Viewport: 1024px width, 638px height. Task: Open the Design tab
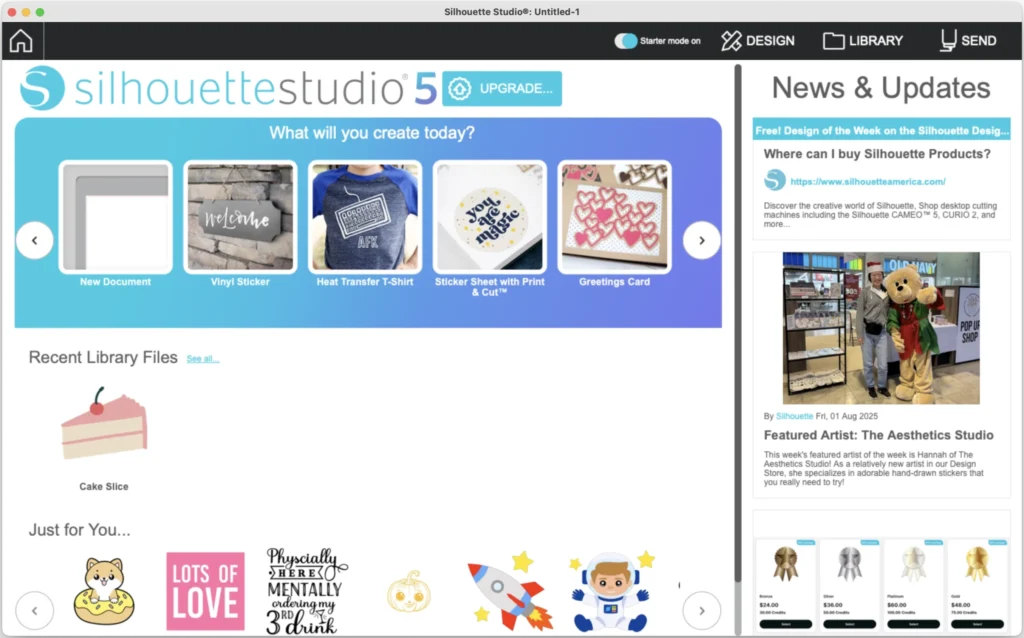[758, 41]
